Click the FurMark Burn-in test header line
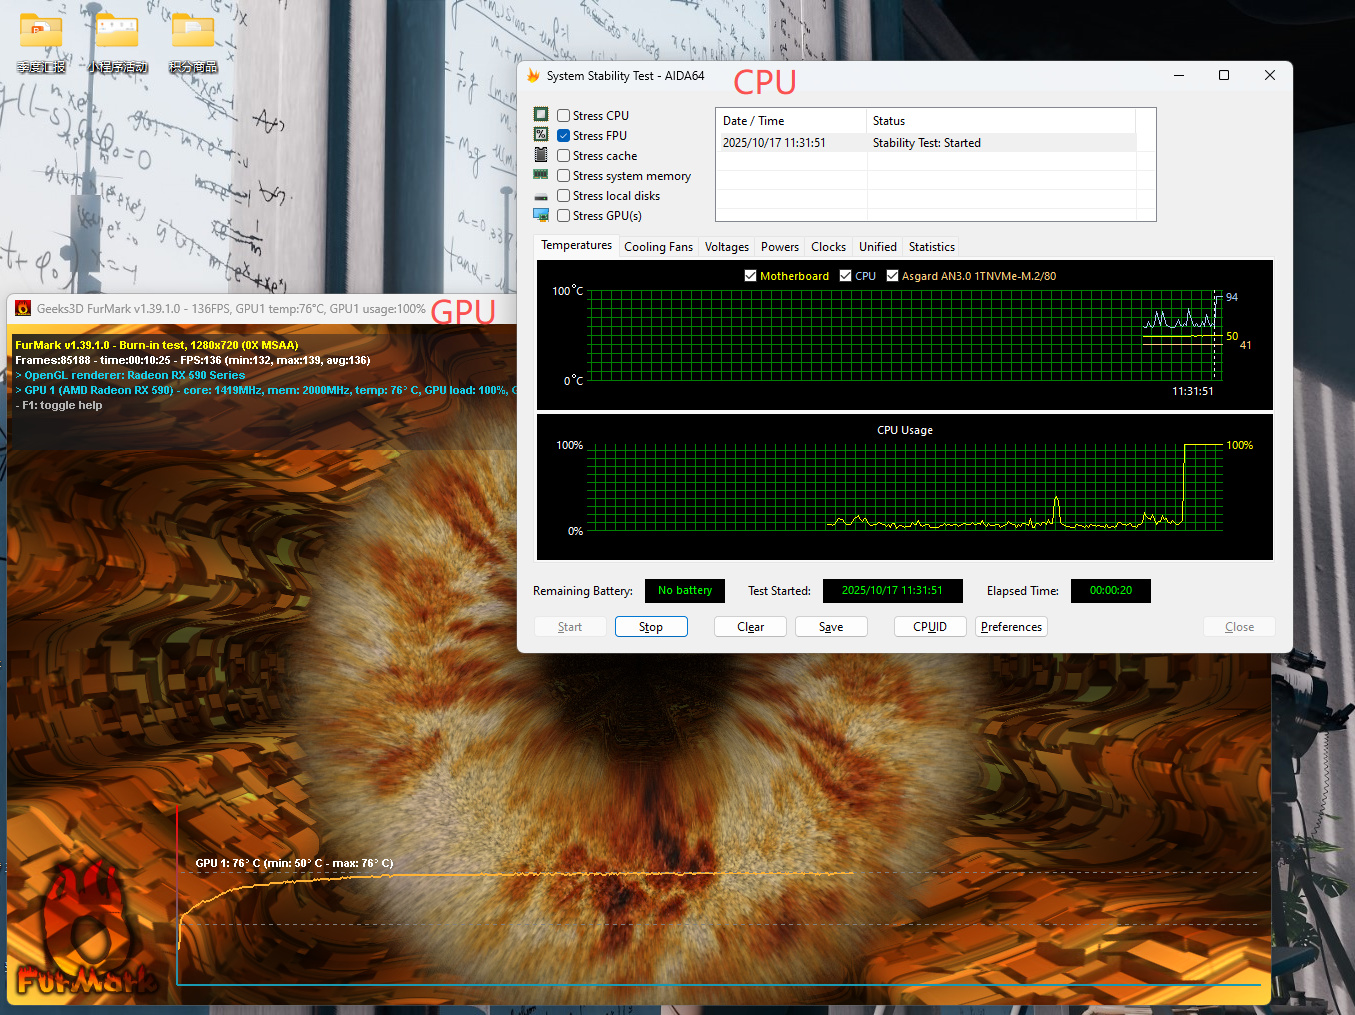1355x1015 pixels. point(157,345)
